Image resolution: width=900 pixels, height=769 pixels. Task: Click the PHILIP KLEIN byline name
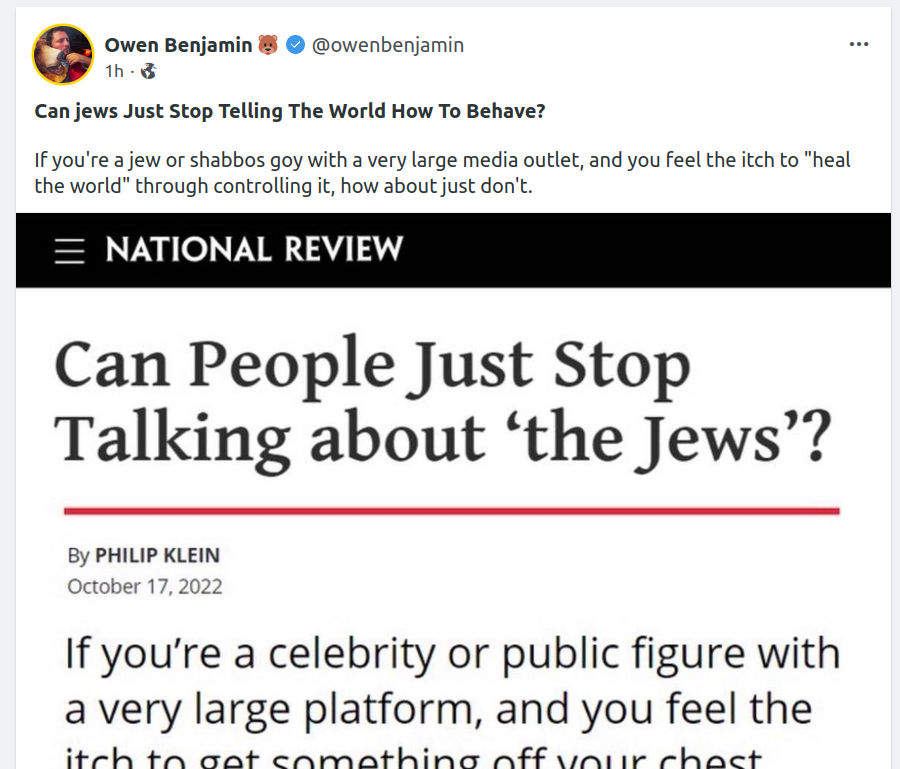[x=157, y=555]
